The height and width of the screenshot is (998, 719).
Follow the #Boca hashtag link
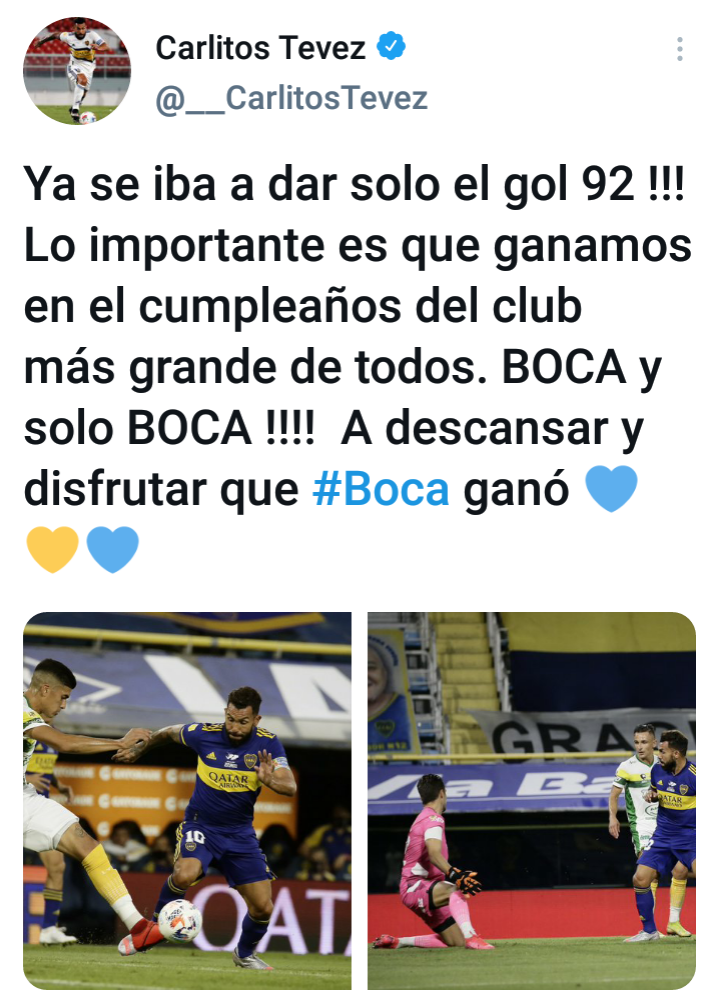pos(381,490)
